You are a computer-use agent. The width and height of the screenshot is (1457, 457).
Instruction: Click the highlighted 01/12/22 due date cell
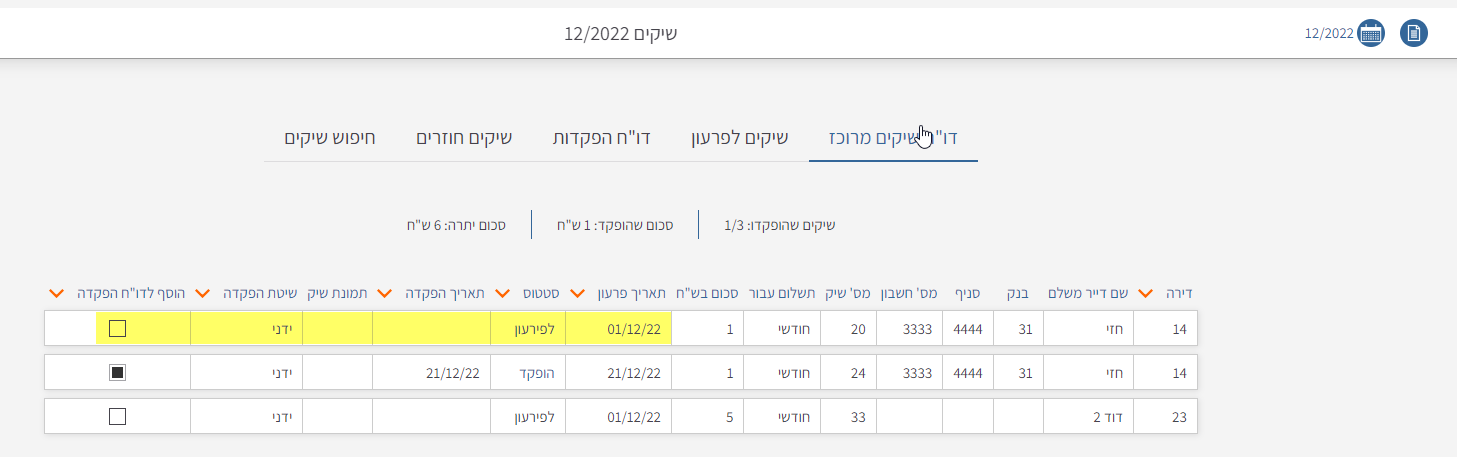(x=619, y=328)
